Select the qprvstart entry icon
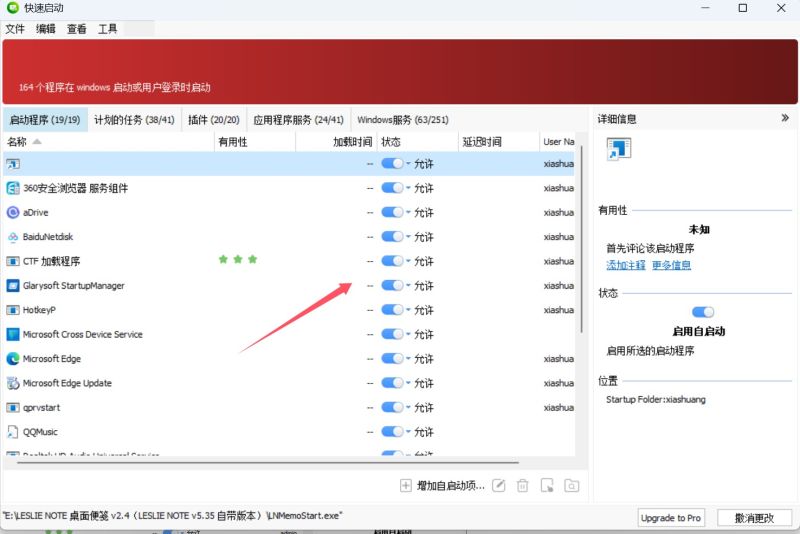This screenshot has height=534, width=800. point(13,408)
